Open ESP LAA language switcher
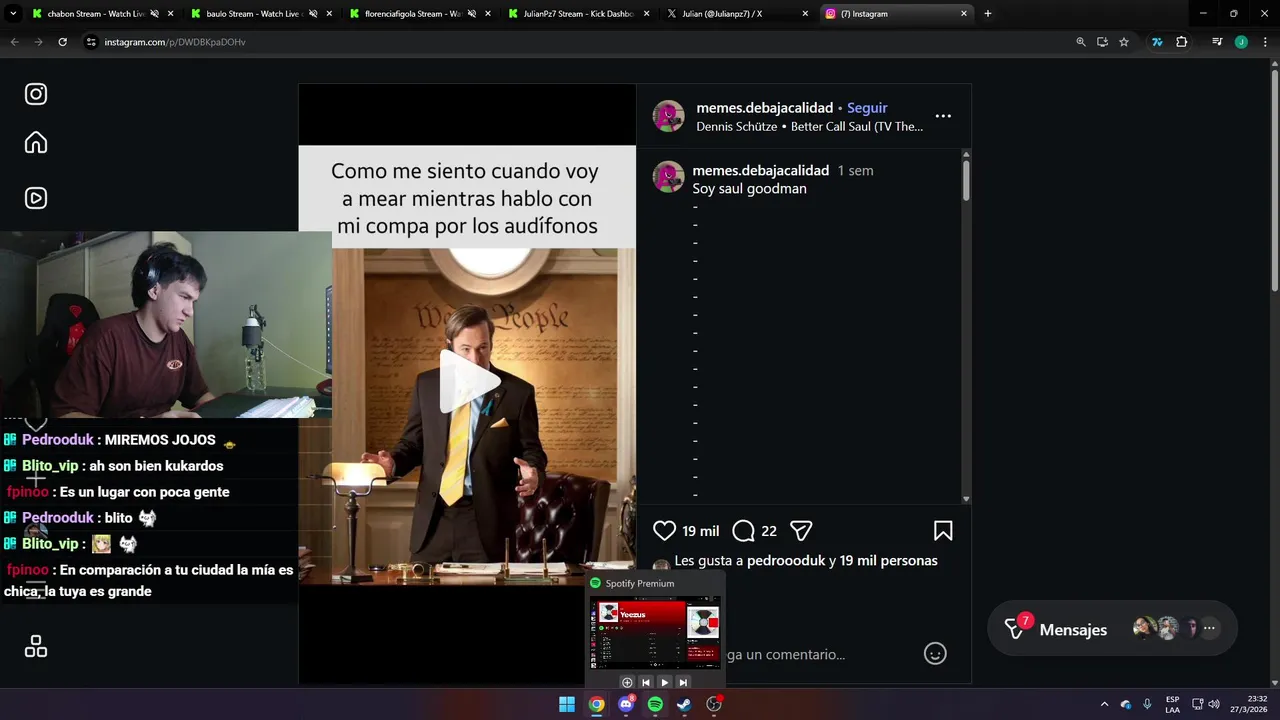 point(1172,704)
